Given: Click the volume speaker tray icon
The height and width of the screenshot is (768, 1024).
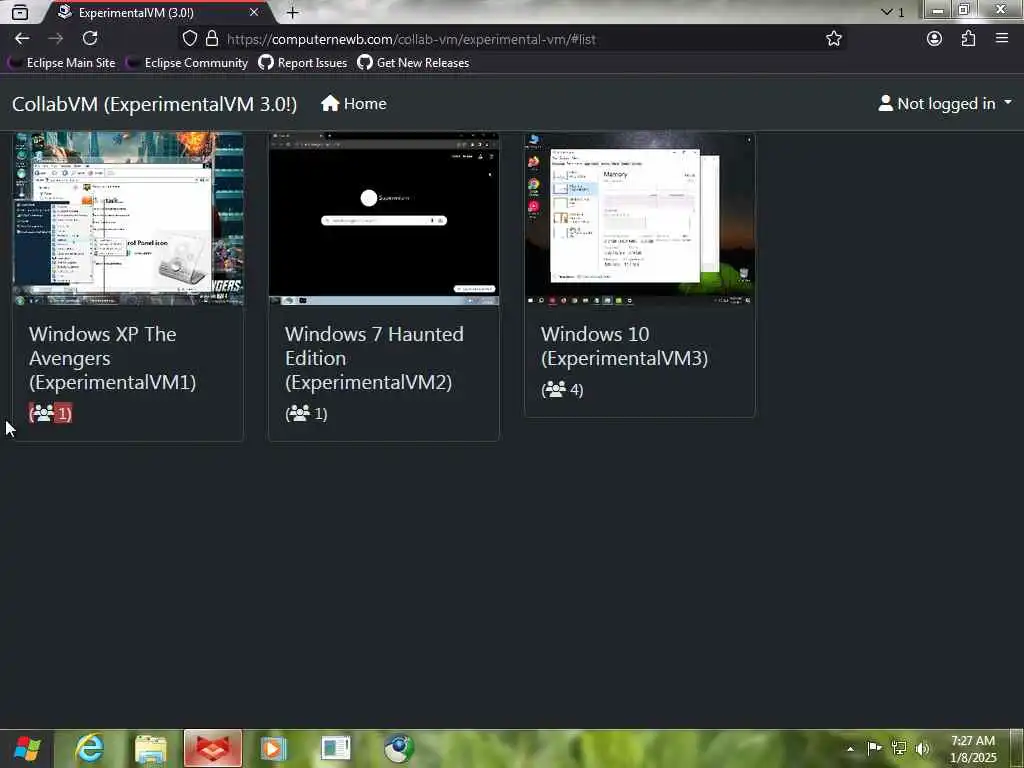Looking at the screenshot, I should pyautogui.click(x=923, y=748).
